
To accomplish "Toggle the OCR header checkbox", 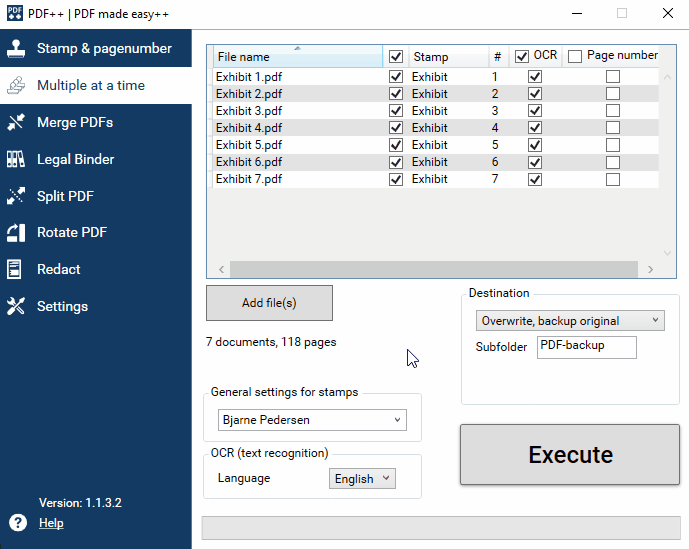I will 522,57.
